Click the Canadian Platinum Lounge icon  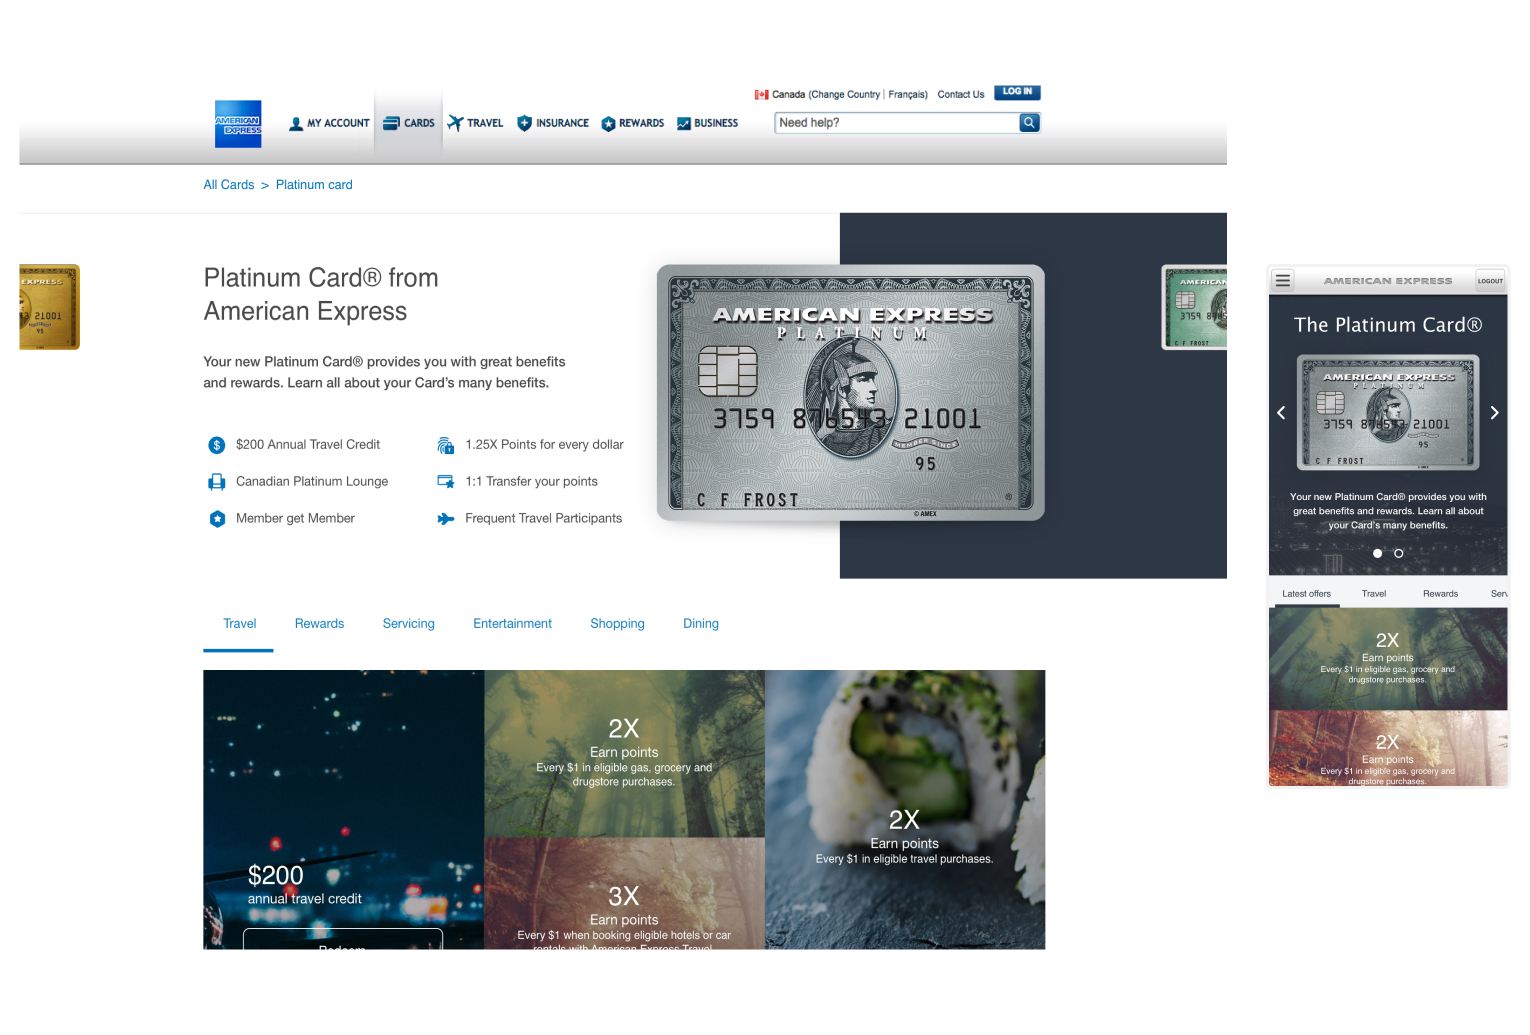pyautogui.click(x=216, y=482)
